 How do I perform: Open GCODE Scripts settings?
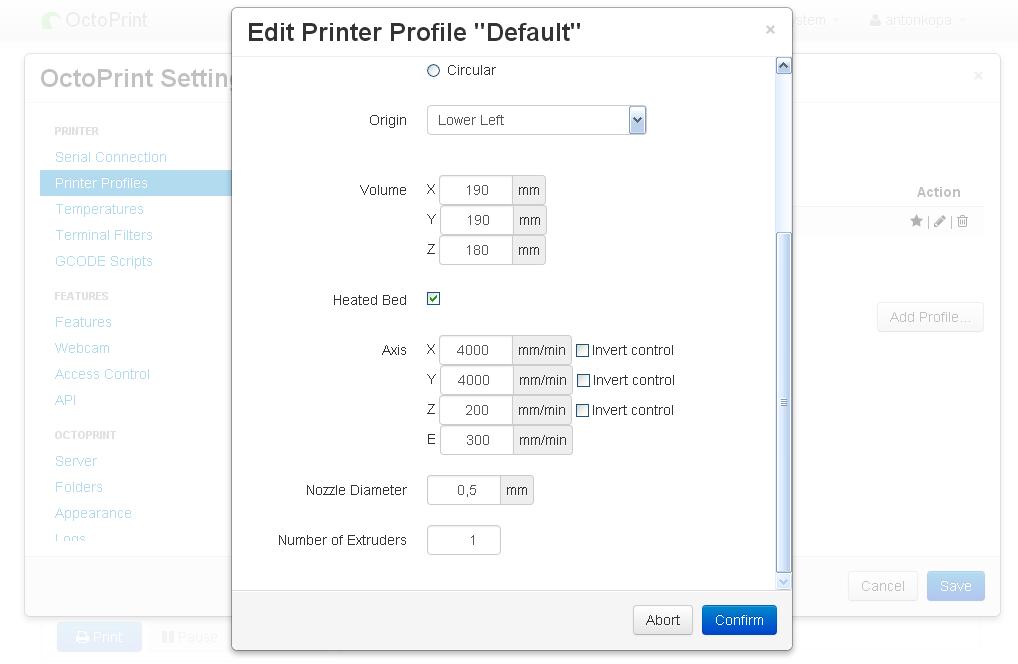click(x=104, y=261)
